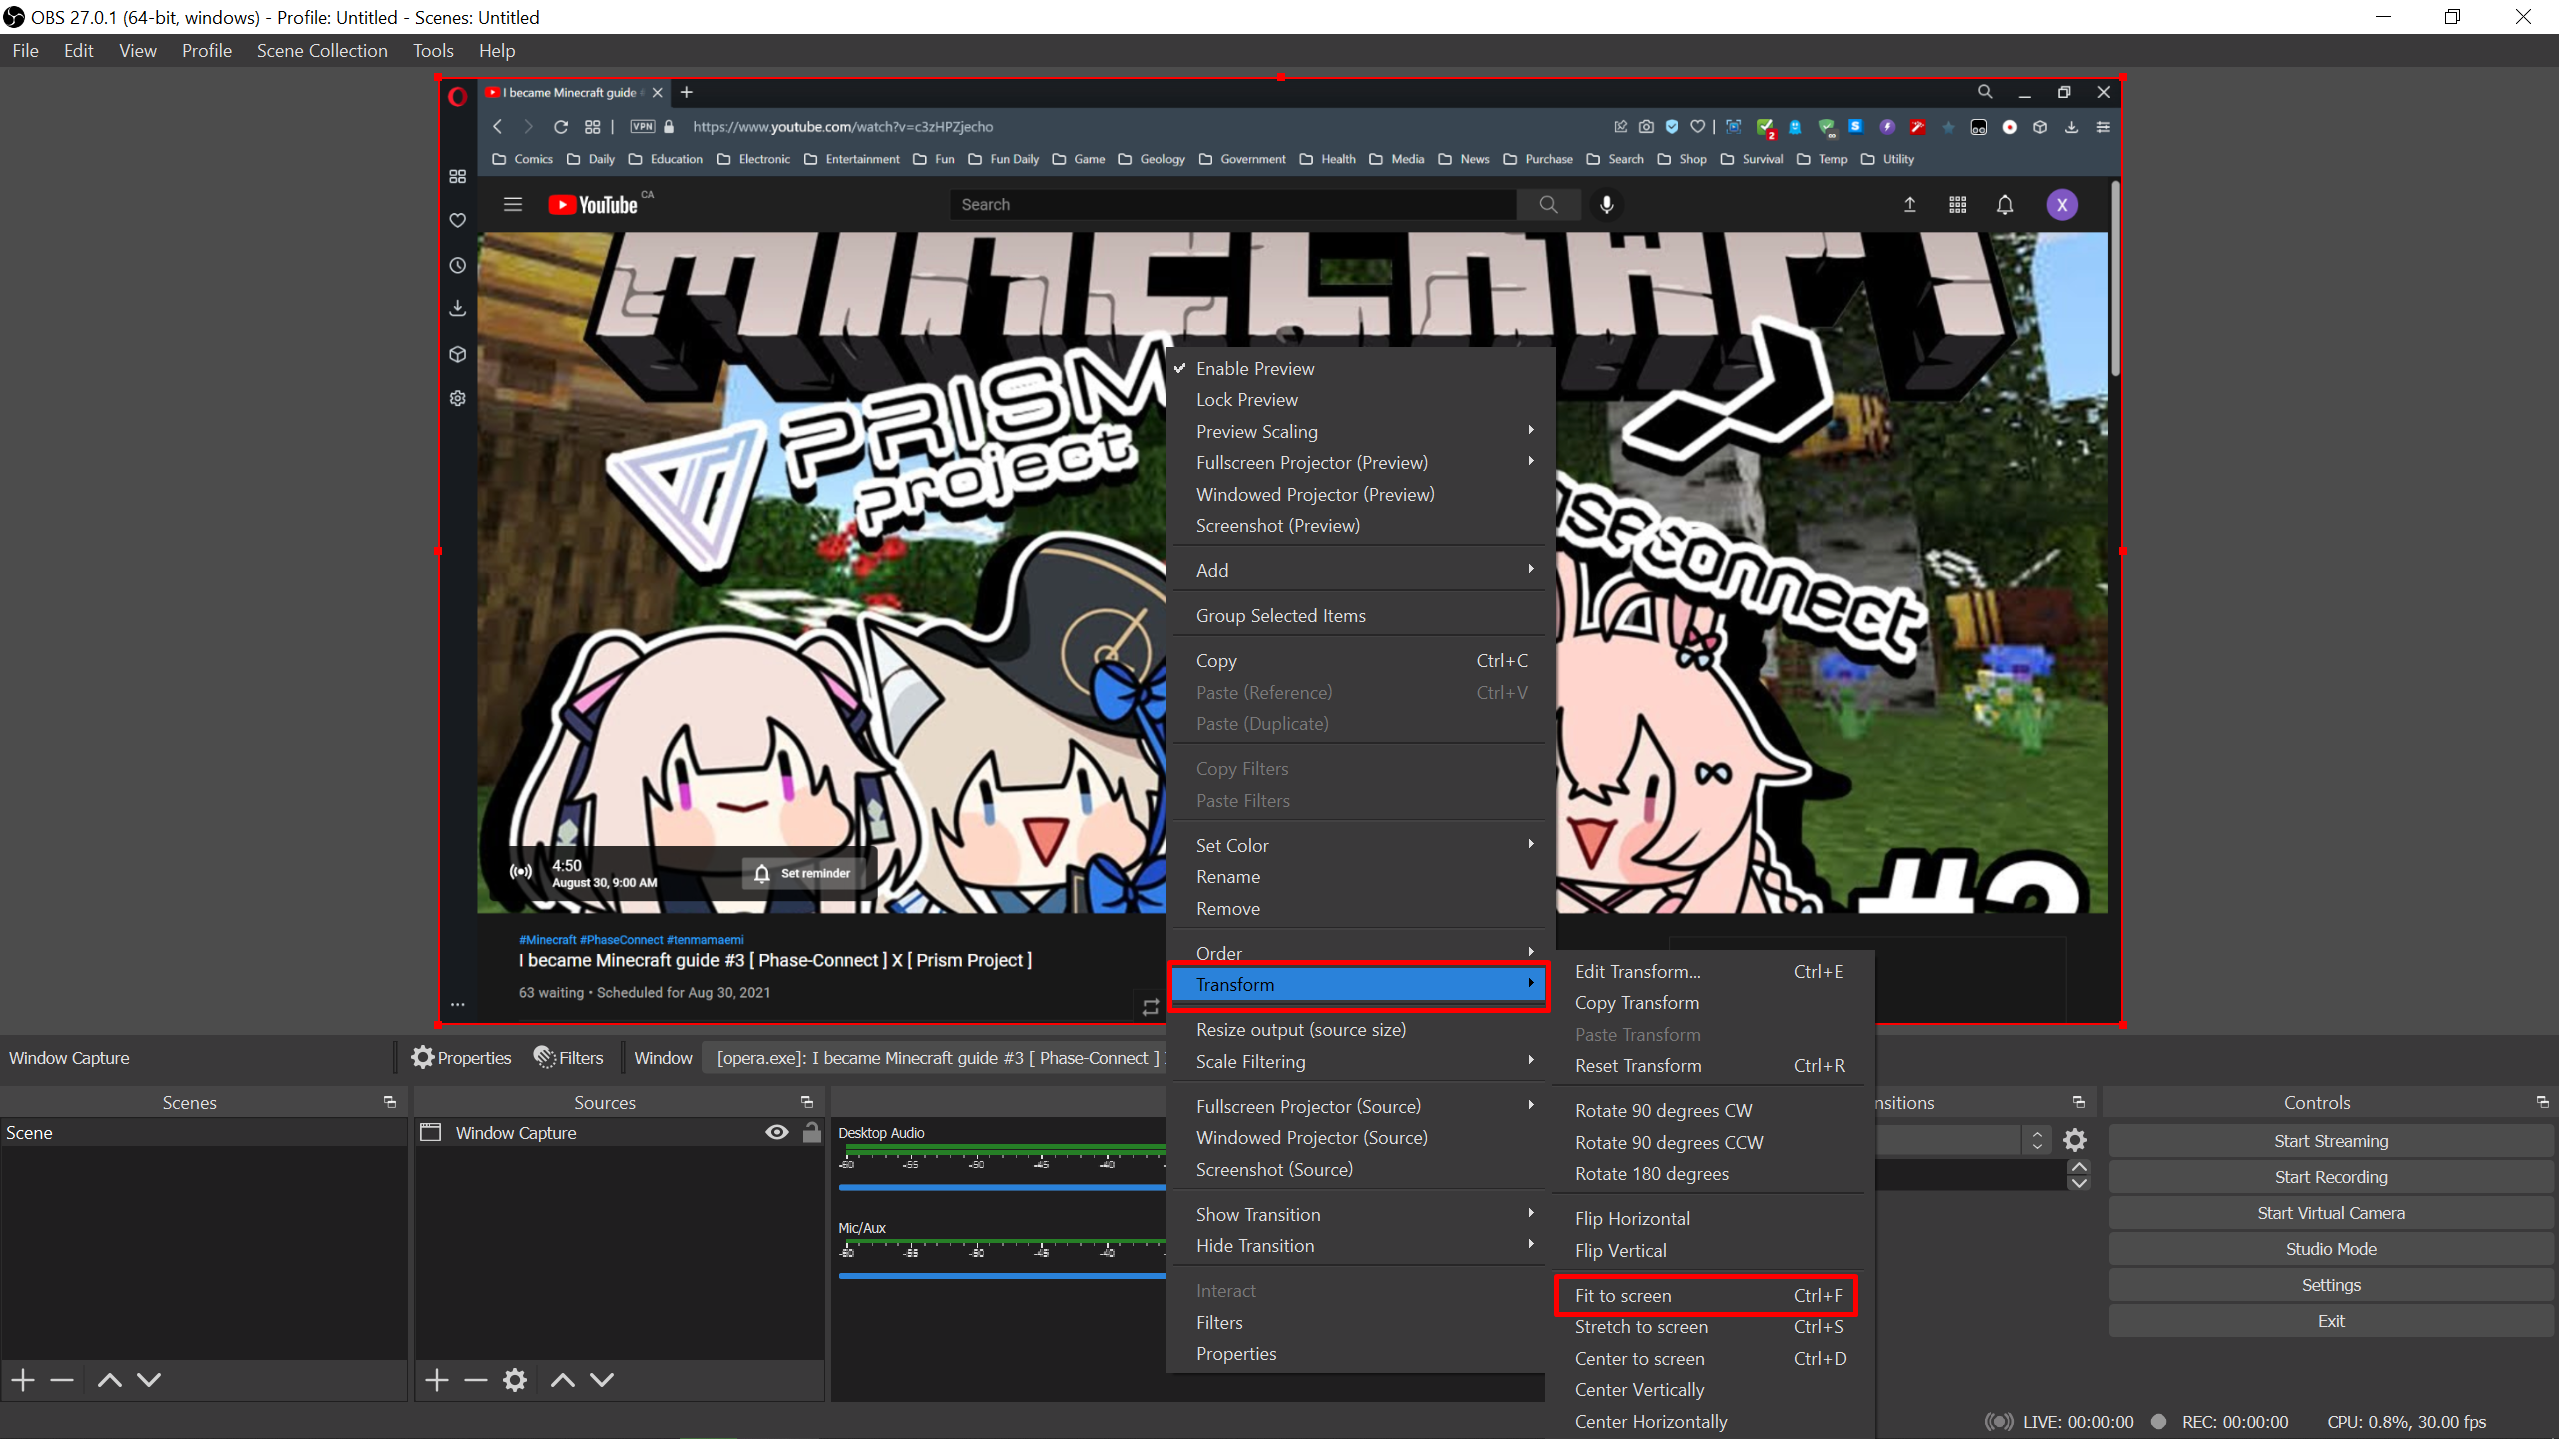The height and width of the screenshot is (1439, 2559).
Task: Click the YouTube logo in captured browser
Action: 593,205
